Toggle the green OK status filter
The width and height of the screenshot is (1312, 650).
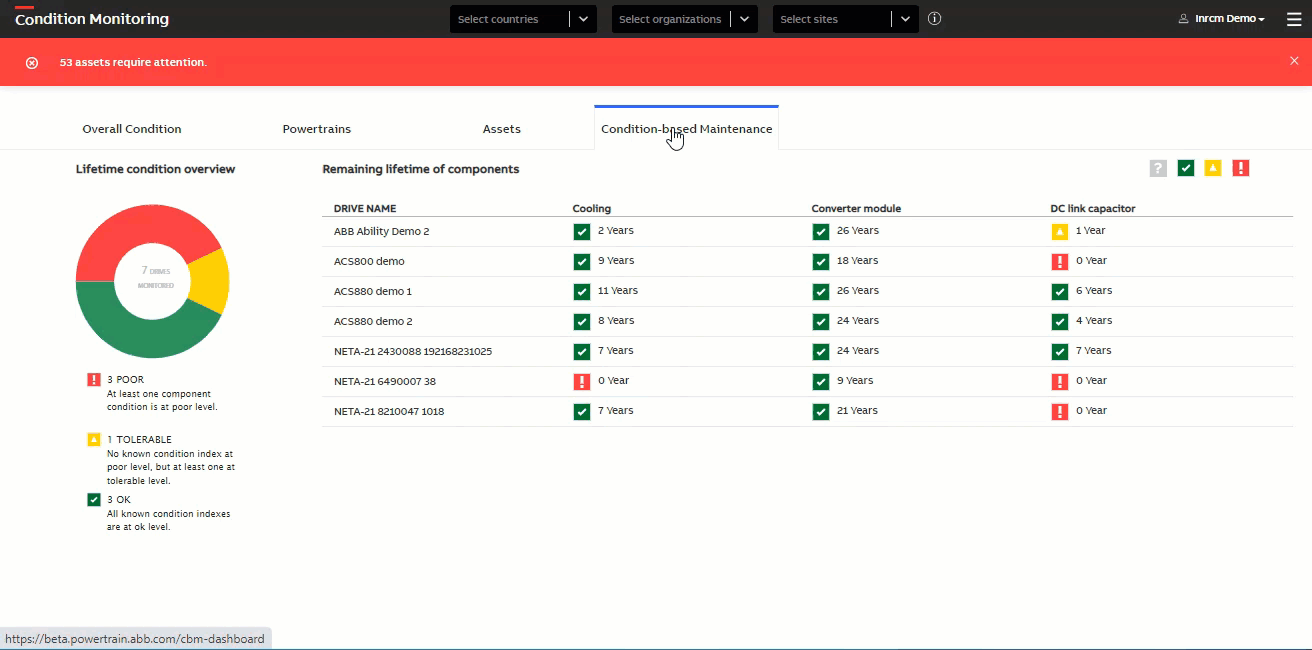pos(1186,168)
